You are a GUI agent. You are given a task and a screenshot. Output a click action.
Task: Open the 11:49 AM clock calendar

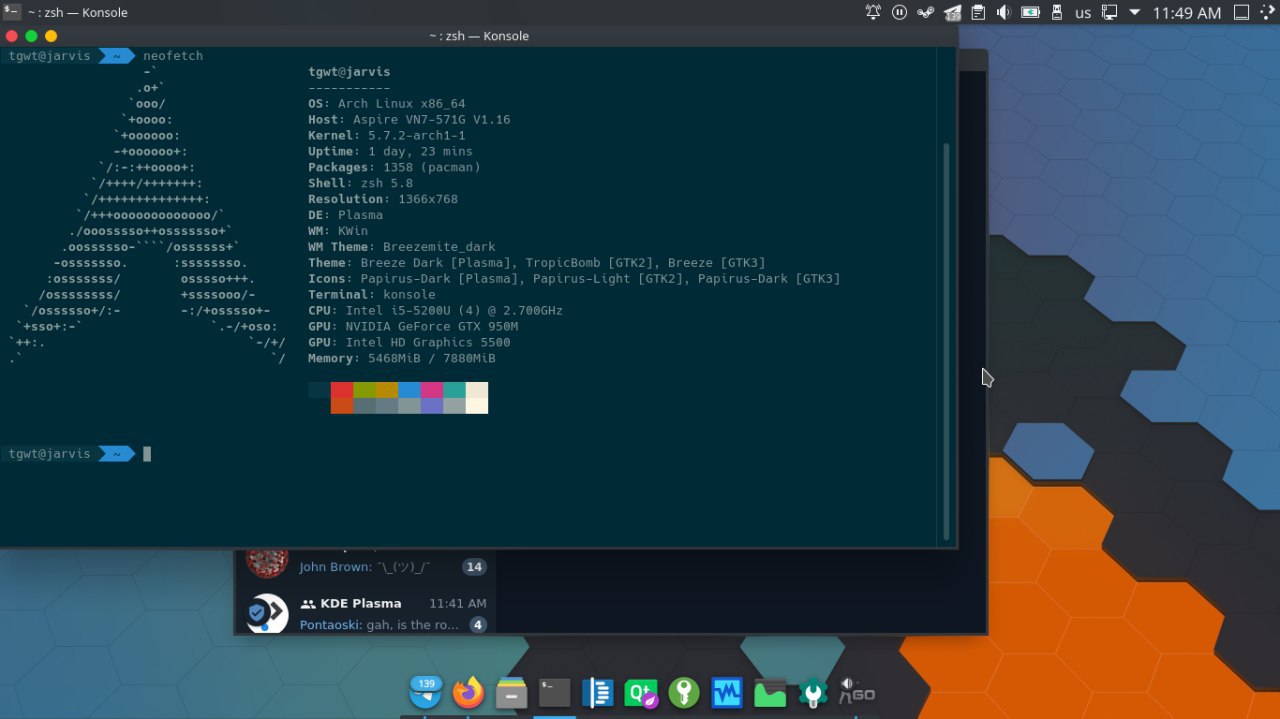[1187, 13]
